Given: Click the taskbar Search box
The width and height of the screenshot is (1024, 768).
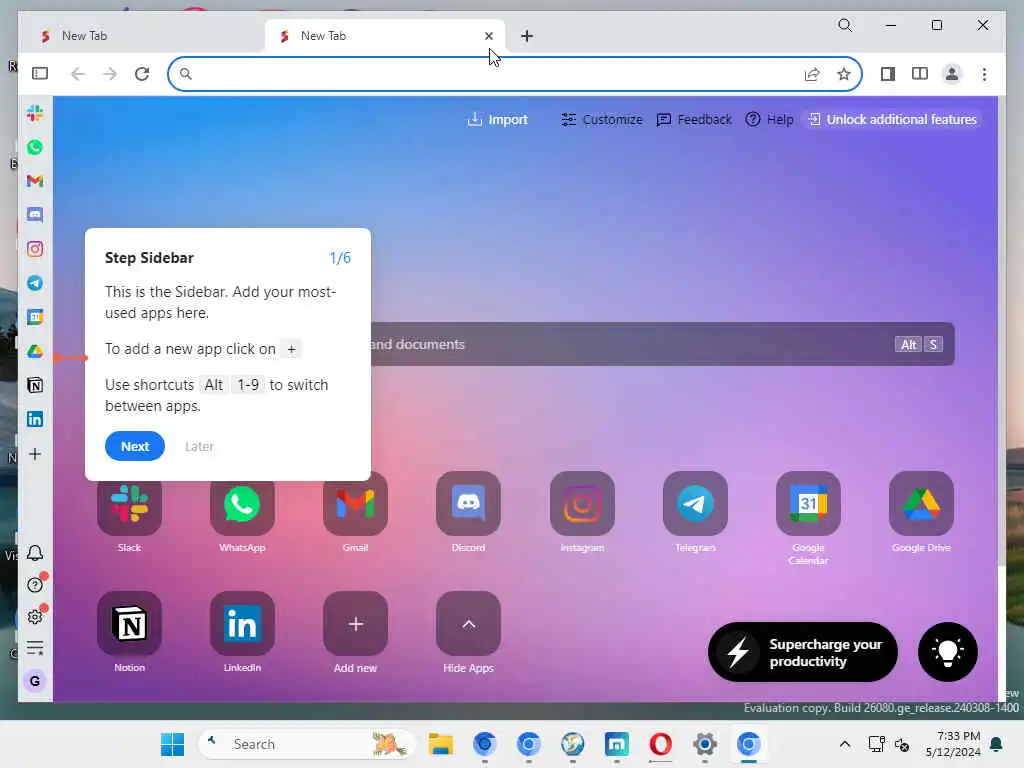Looking at the screenshot, I should coord(306,744).
